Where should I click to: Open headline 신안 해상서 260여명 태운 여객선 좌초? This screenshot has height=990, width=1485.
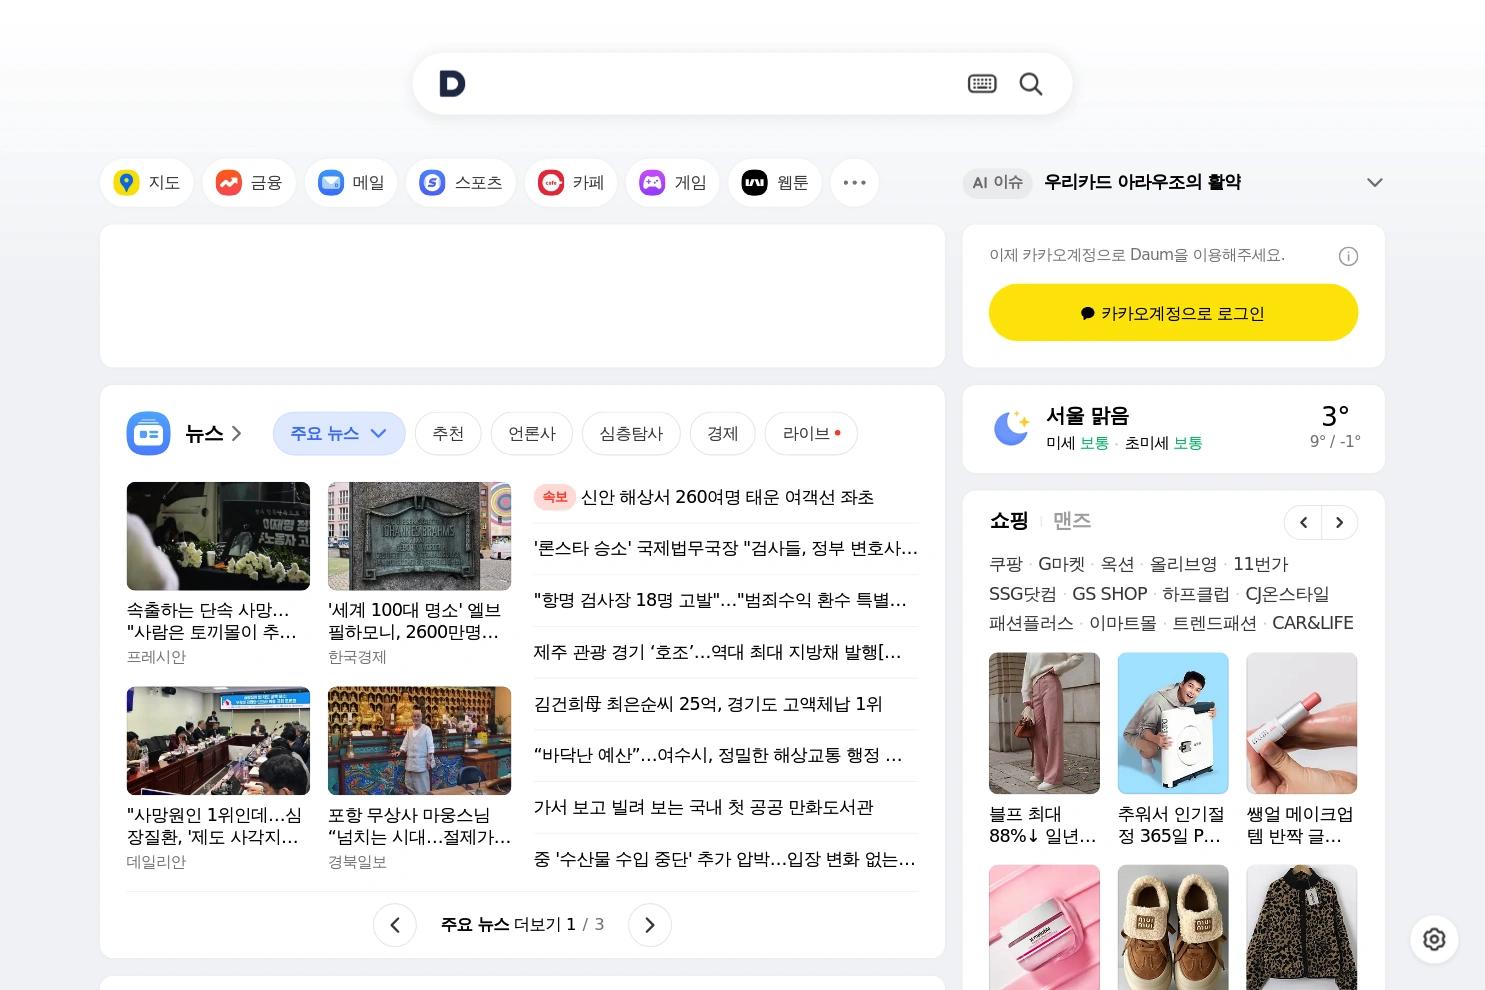click(x=727, y=497)
